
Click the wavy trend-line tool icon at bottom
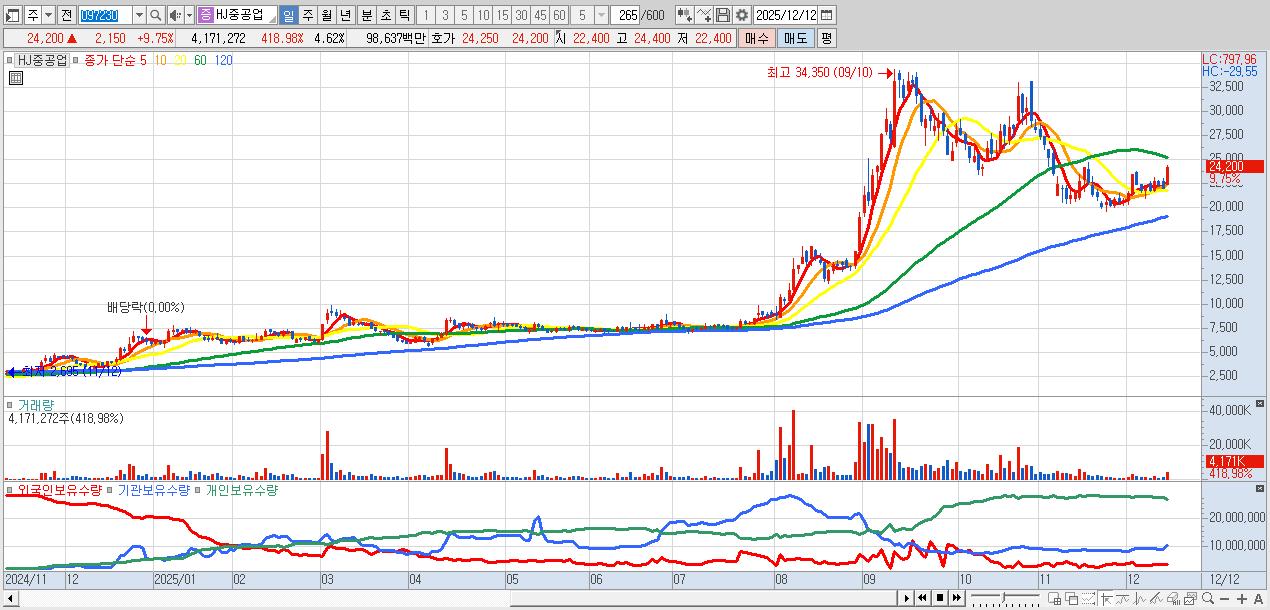point(1122,598)
